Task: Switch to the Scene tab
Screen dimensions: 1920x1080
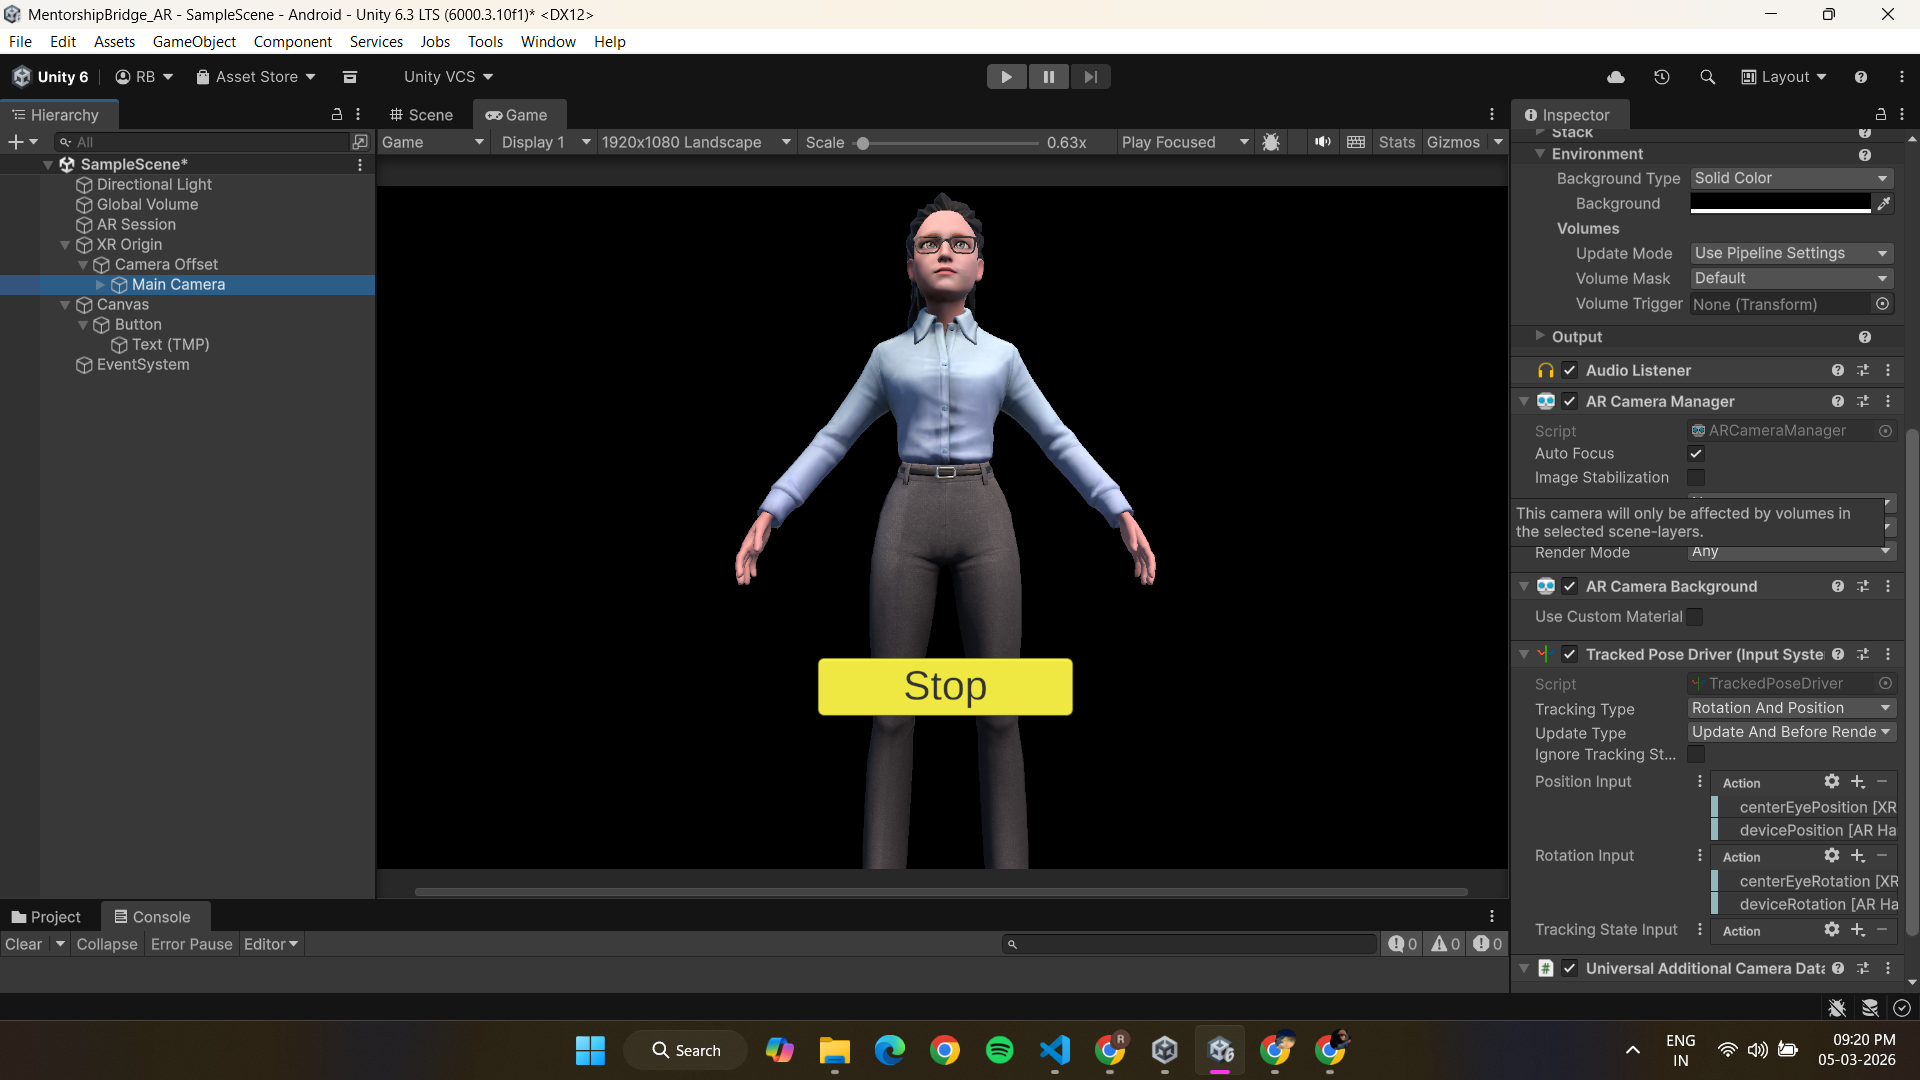Action: tap(421, 115)
